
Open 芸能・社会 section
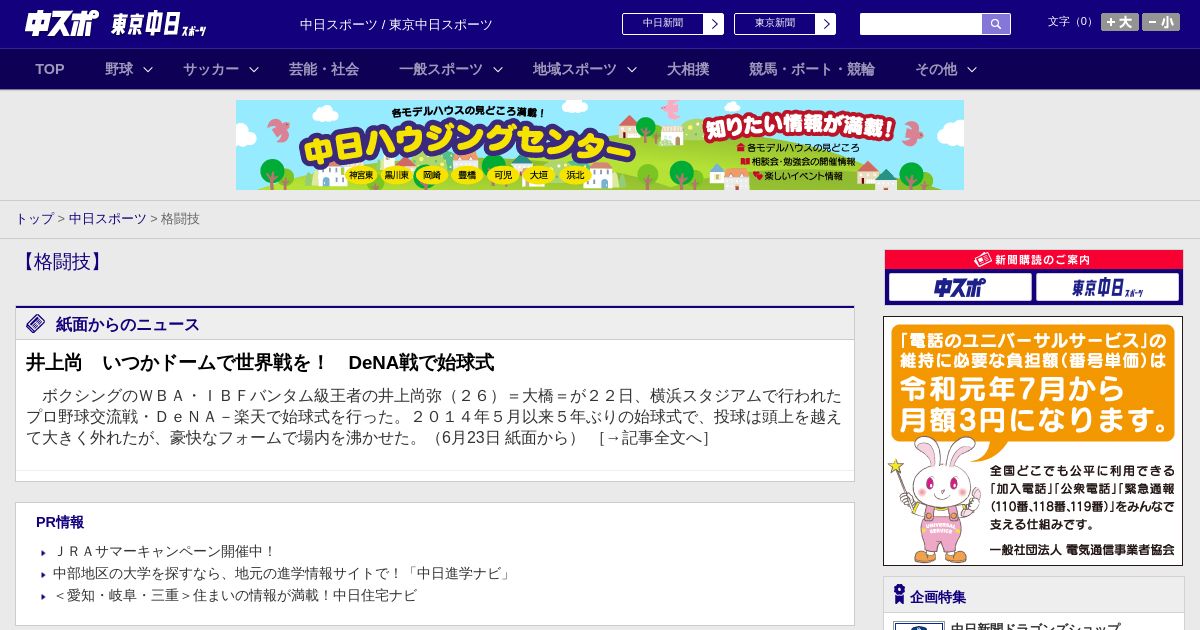pyautogui.click(x=324, y=69)
